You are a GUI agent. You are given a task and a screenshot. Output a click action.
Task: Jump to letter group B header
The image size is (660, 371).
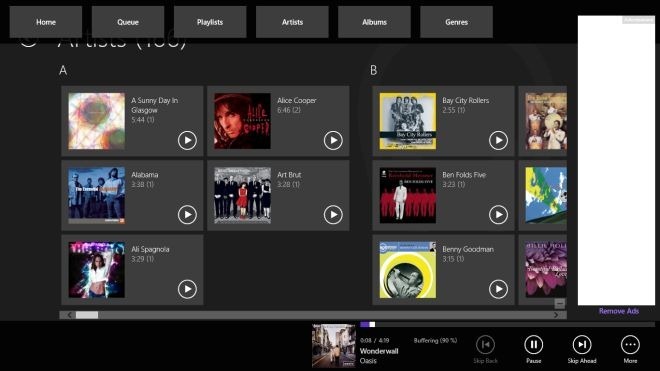click(373, 70)
